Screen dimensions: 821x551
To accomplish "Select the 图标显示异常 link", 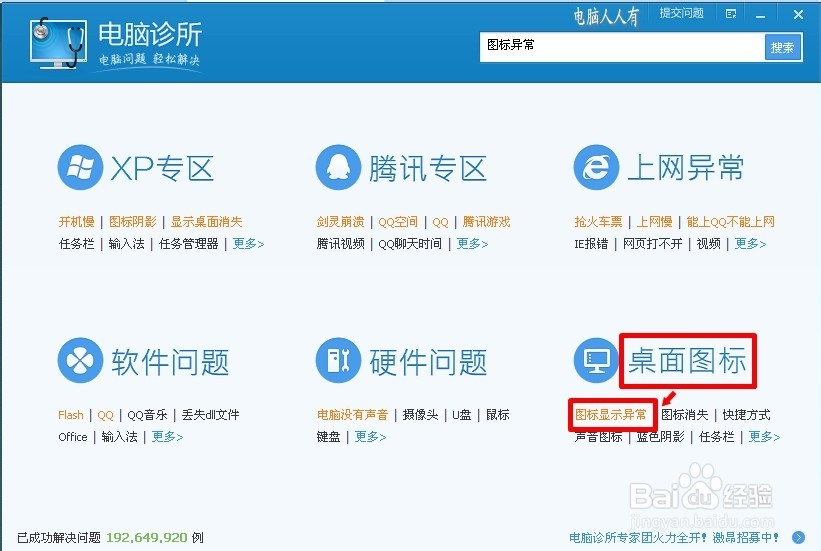I will tap(611, 415).
